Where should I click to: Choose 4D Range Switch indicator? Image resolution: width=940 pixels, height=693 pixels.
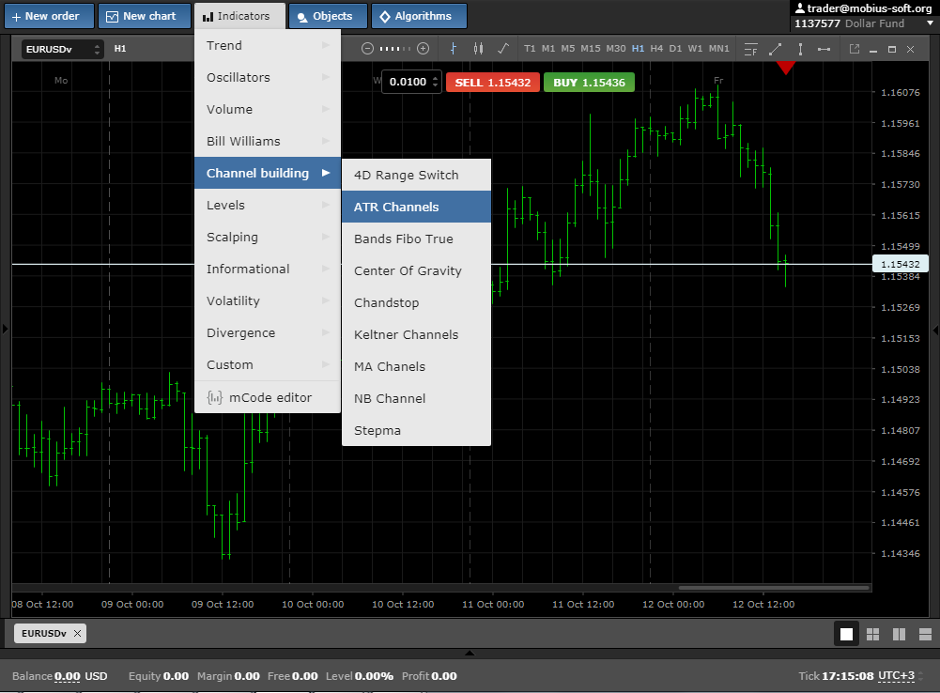point(416,175)
